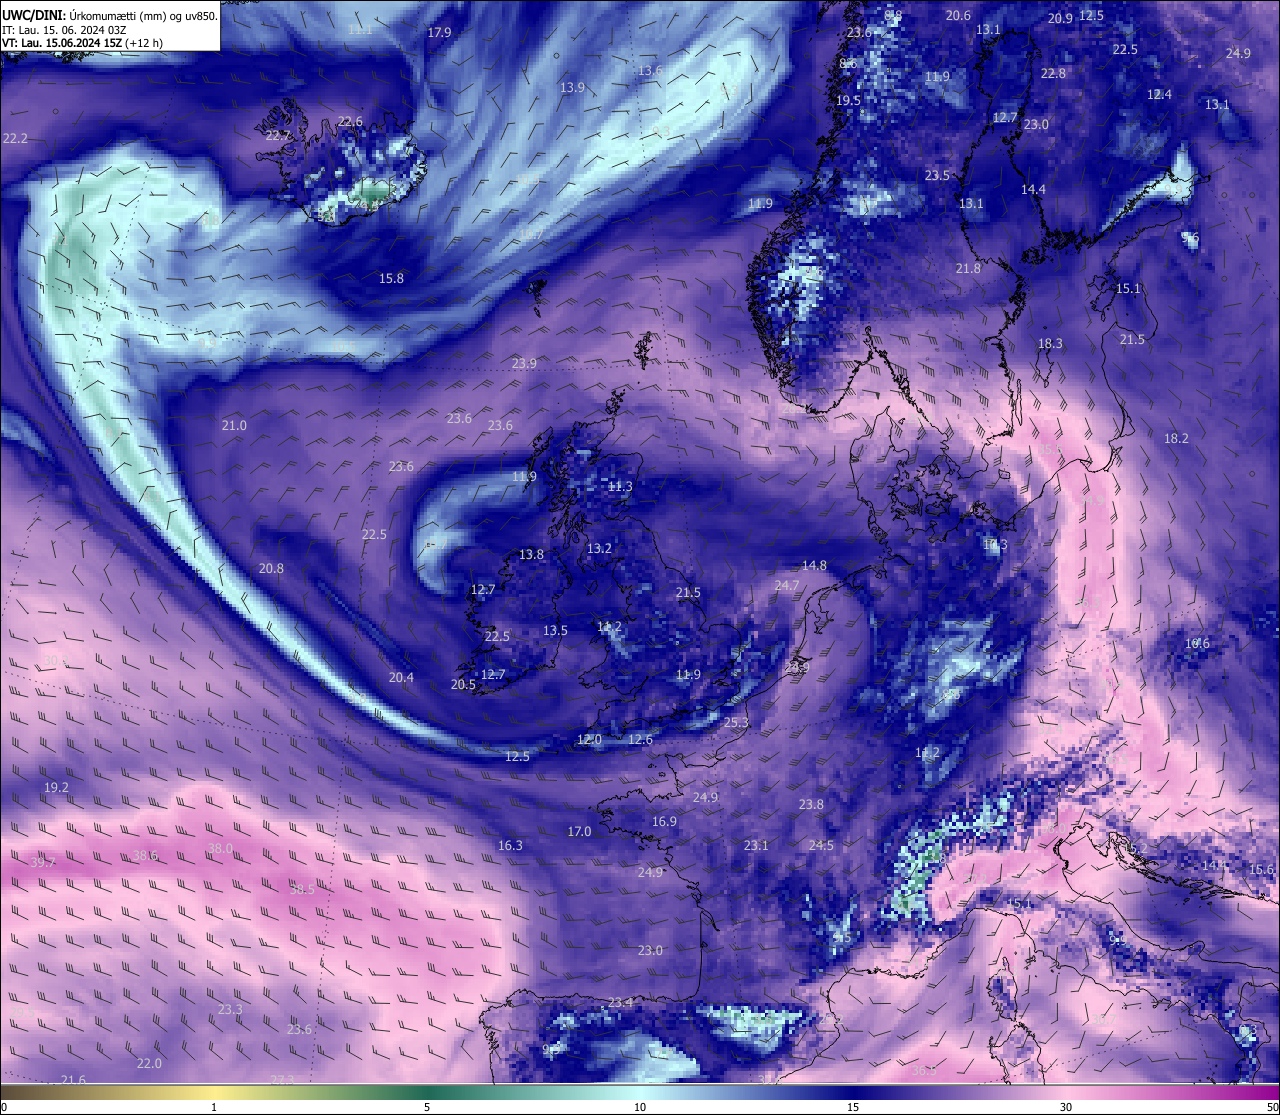Click the 16.3 value in the Bay of Biscay
This screenshot has width=1280, height=1115.
tap(510, 845)
